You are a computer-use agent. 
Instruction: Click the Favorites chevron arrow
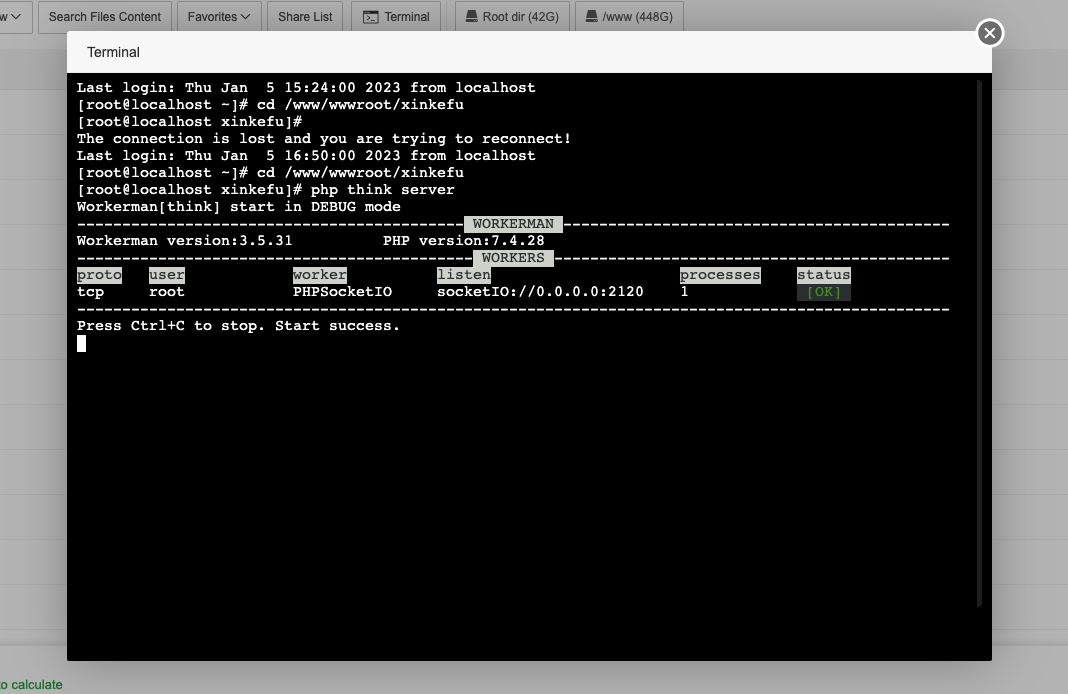pos(246,17)
